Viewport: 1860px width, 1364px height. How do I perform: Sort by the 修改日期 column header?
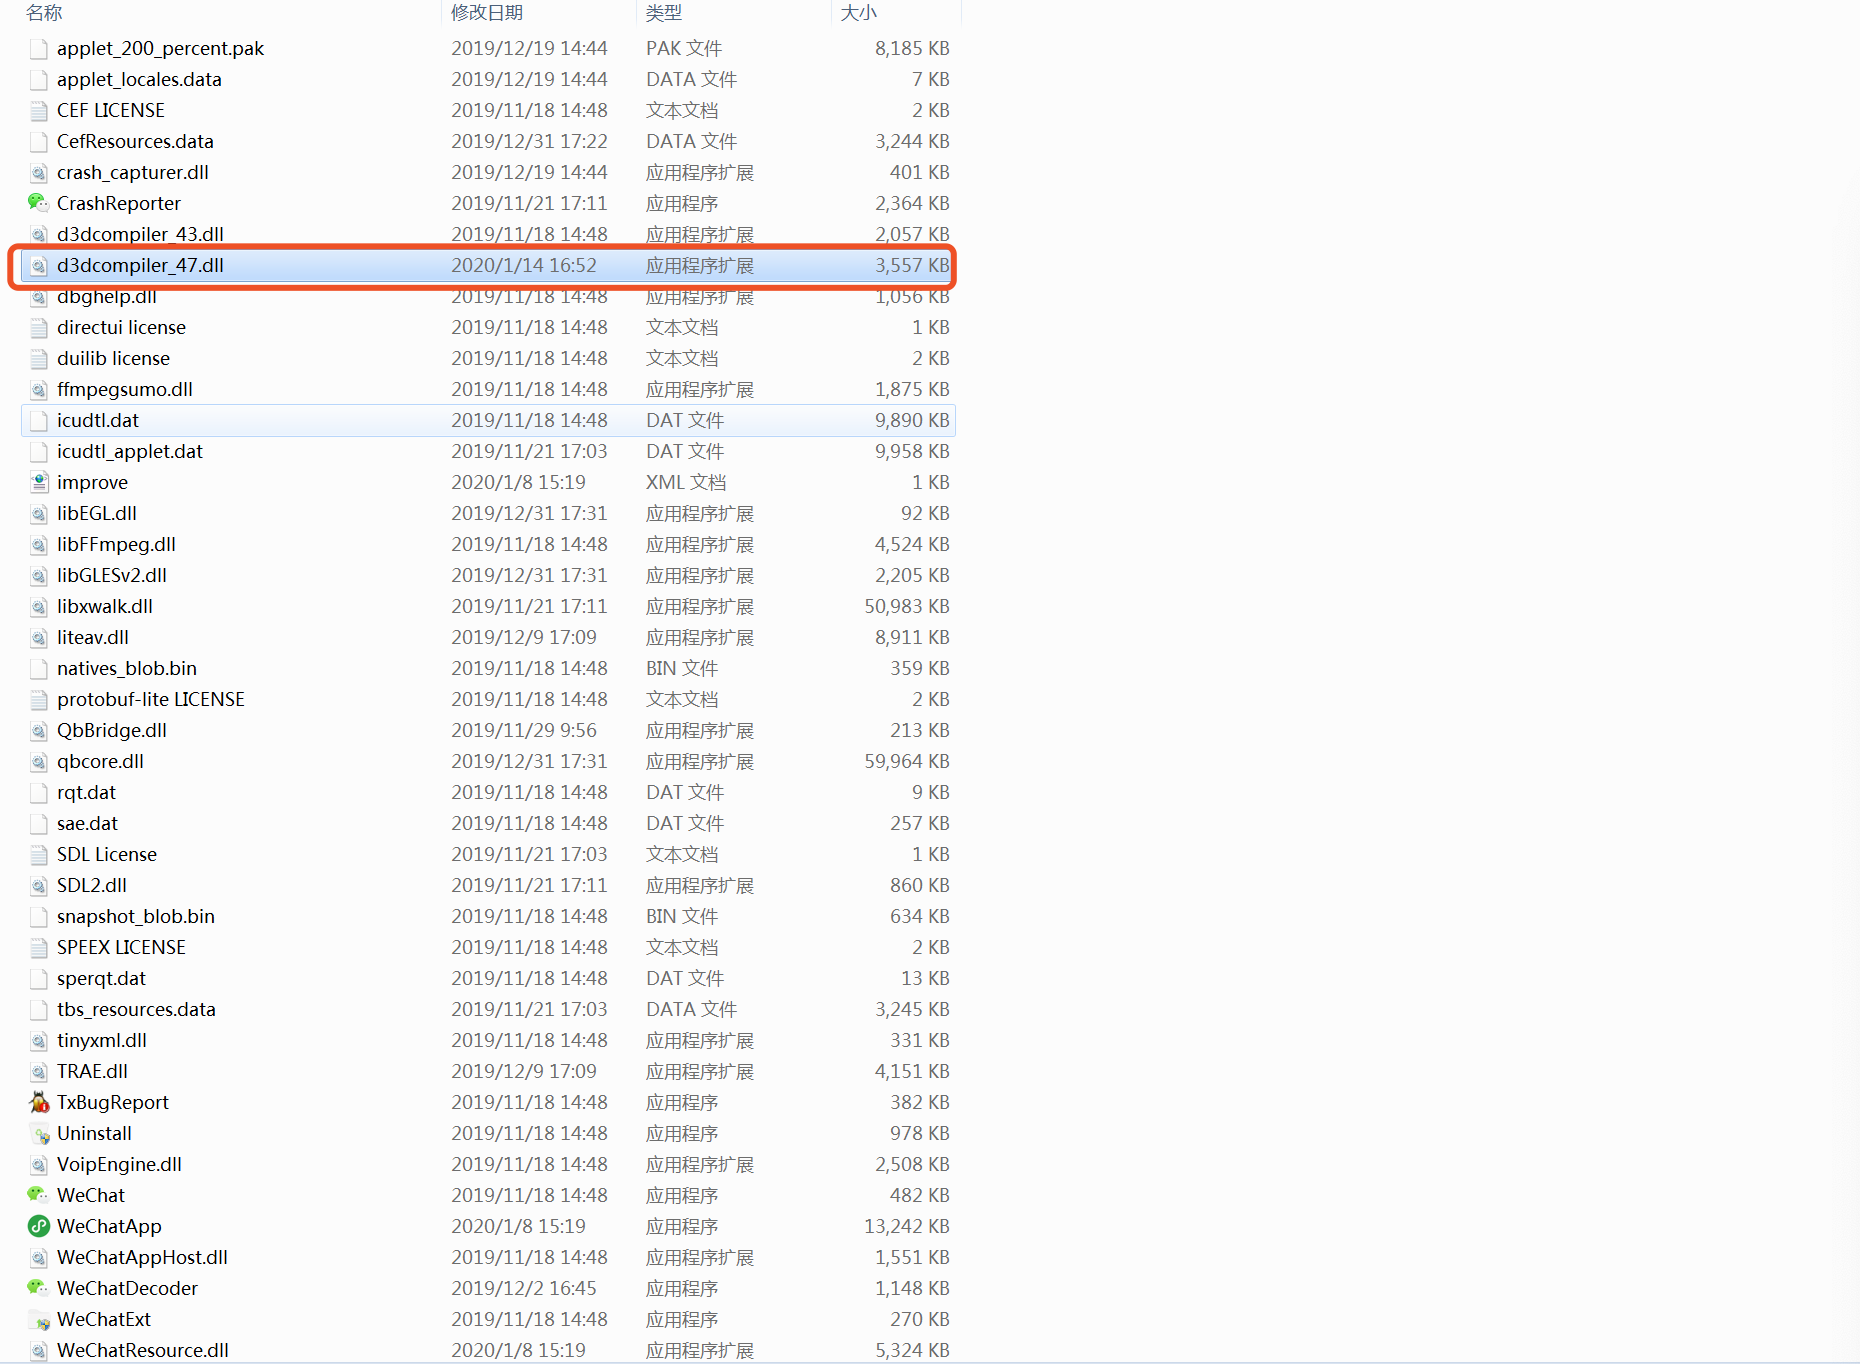487,13
